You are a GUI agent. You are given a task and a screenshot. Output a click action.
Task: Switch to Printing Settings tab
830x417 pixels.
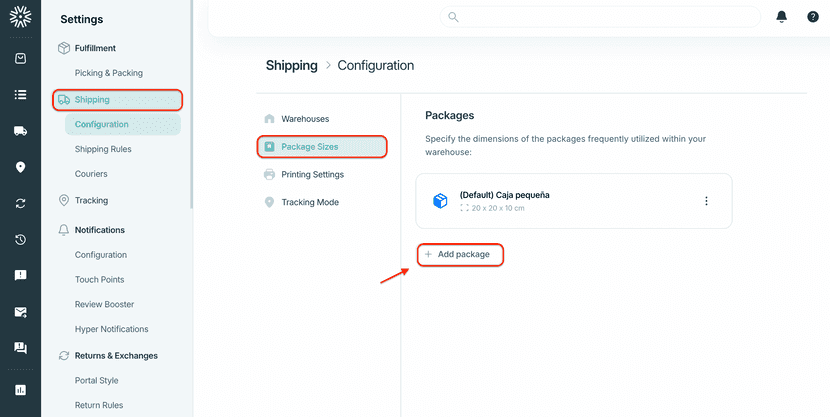312,175
